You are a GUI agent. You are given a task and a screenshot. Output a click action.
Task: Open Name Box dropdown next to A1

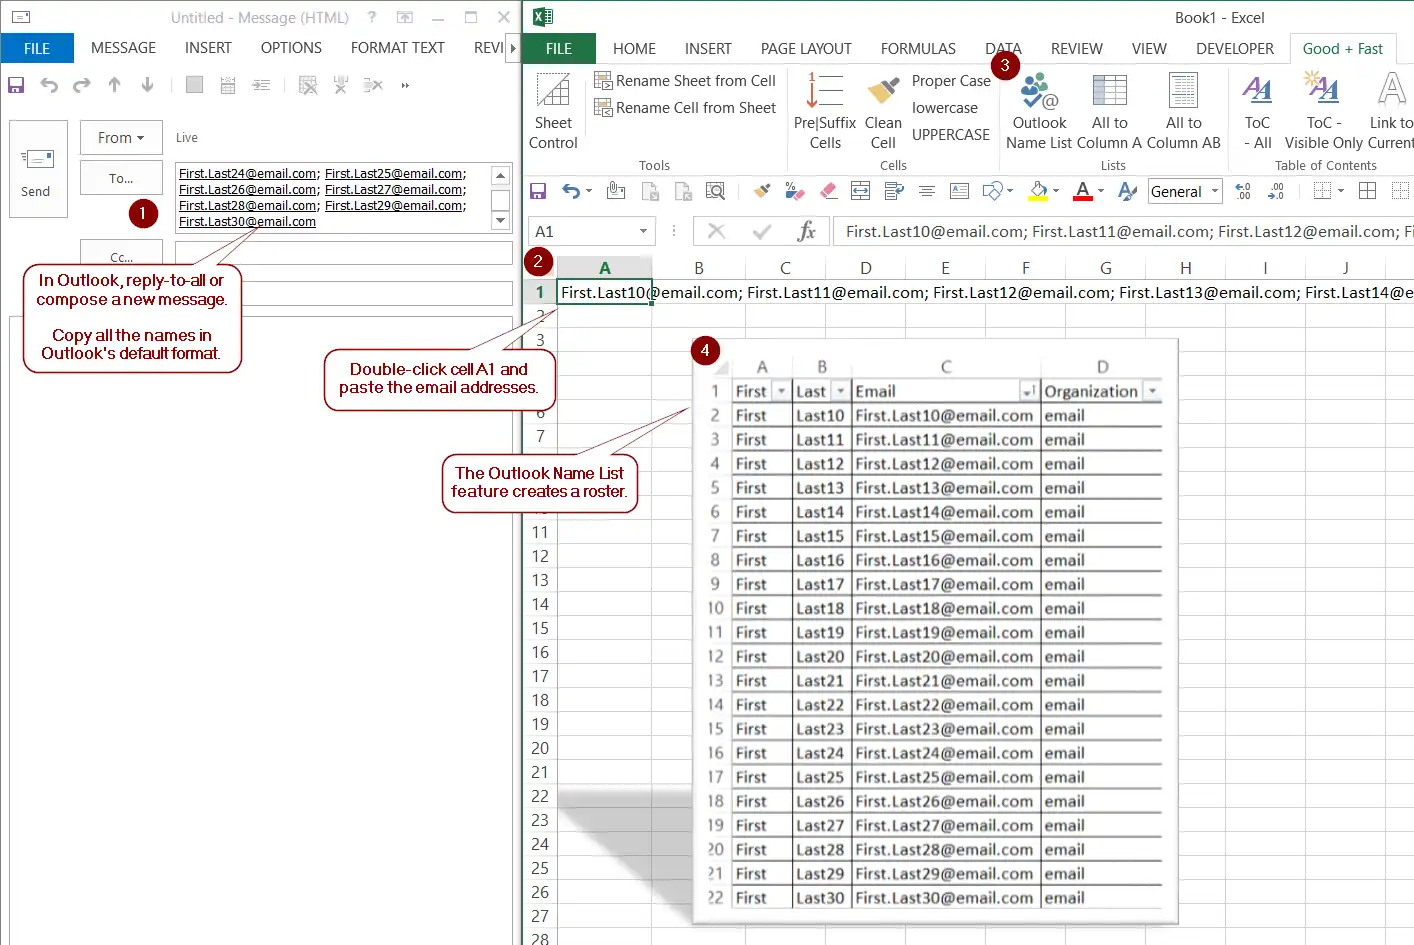point(643,231)
